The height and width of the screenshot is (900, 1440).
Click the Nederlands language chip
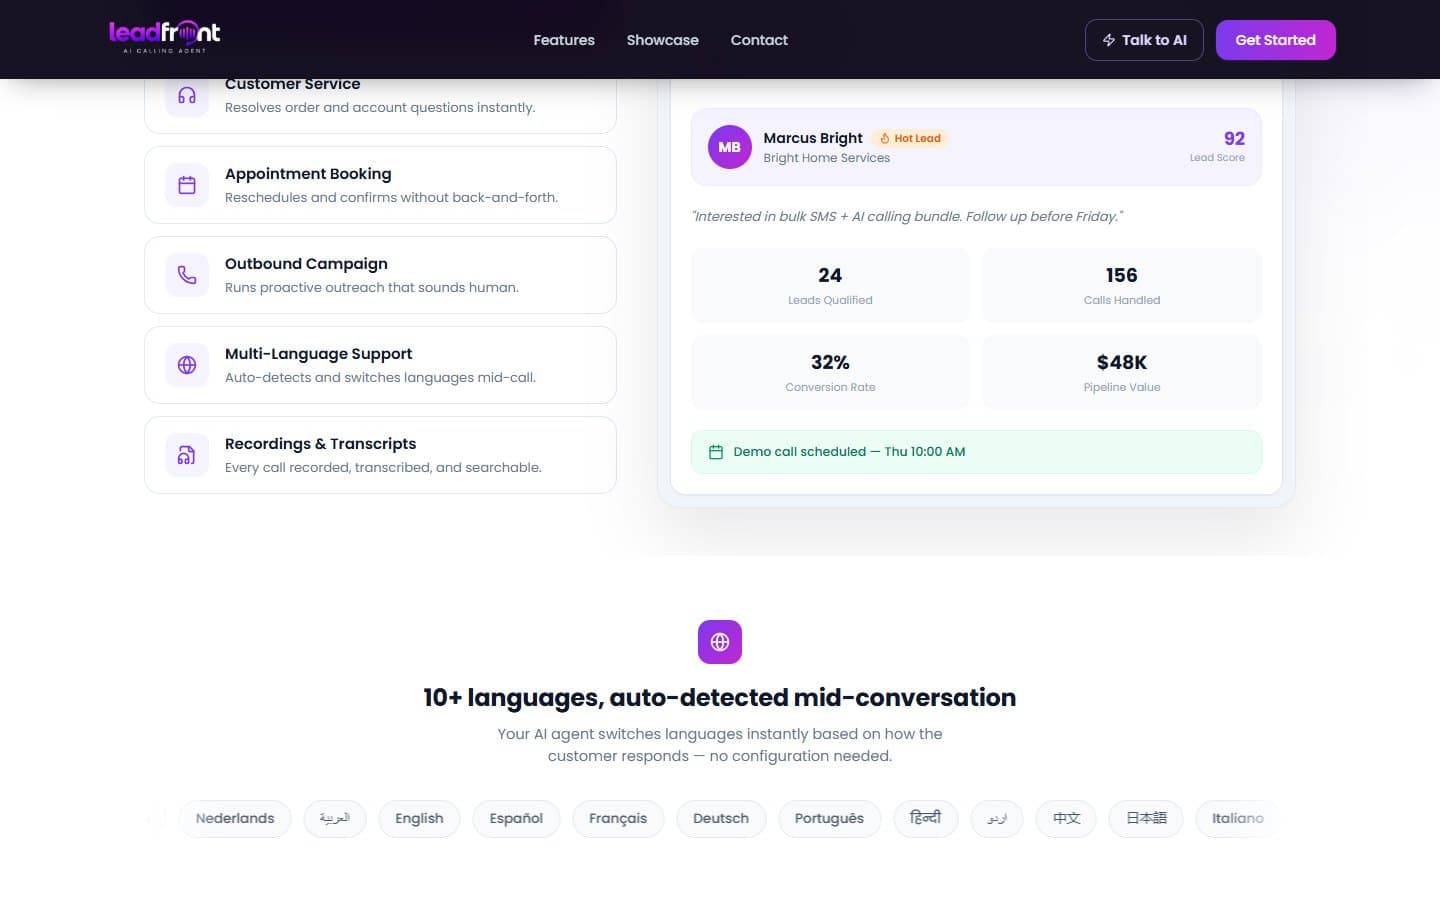235,818
